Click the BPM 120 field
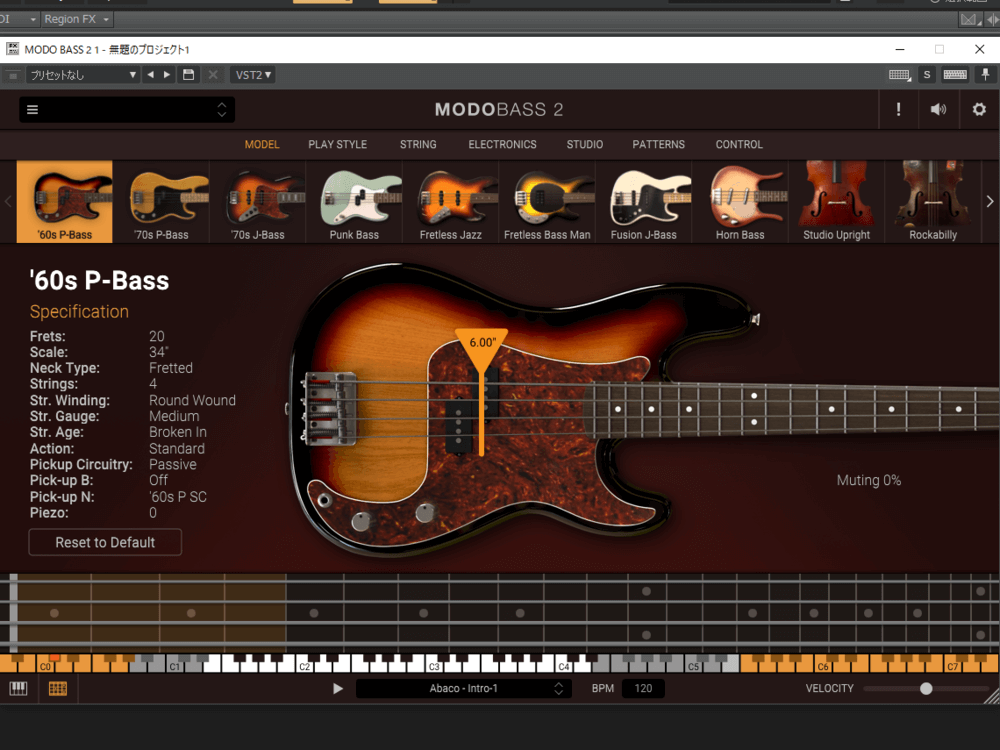 [x=643, y=689]
